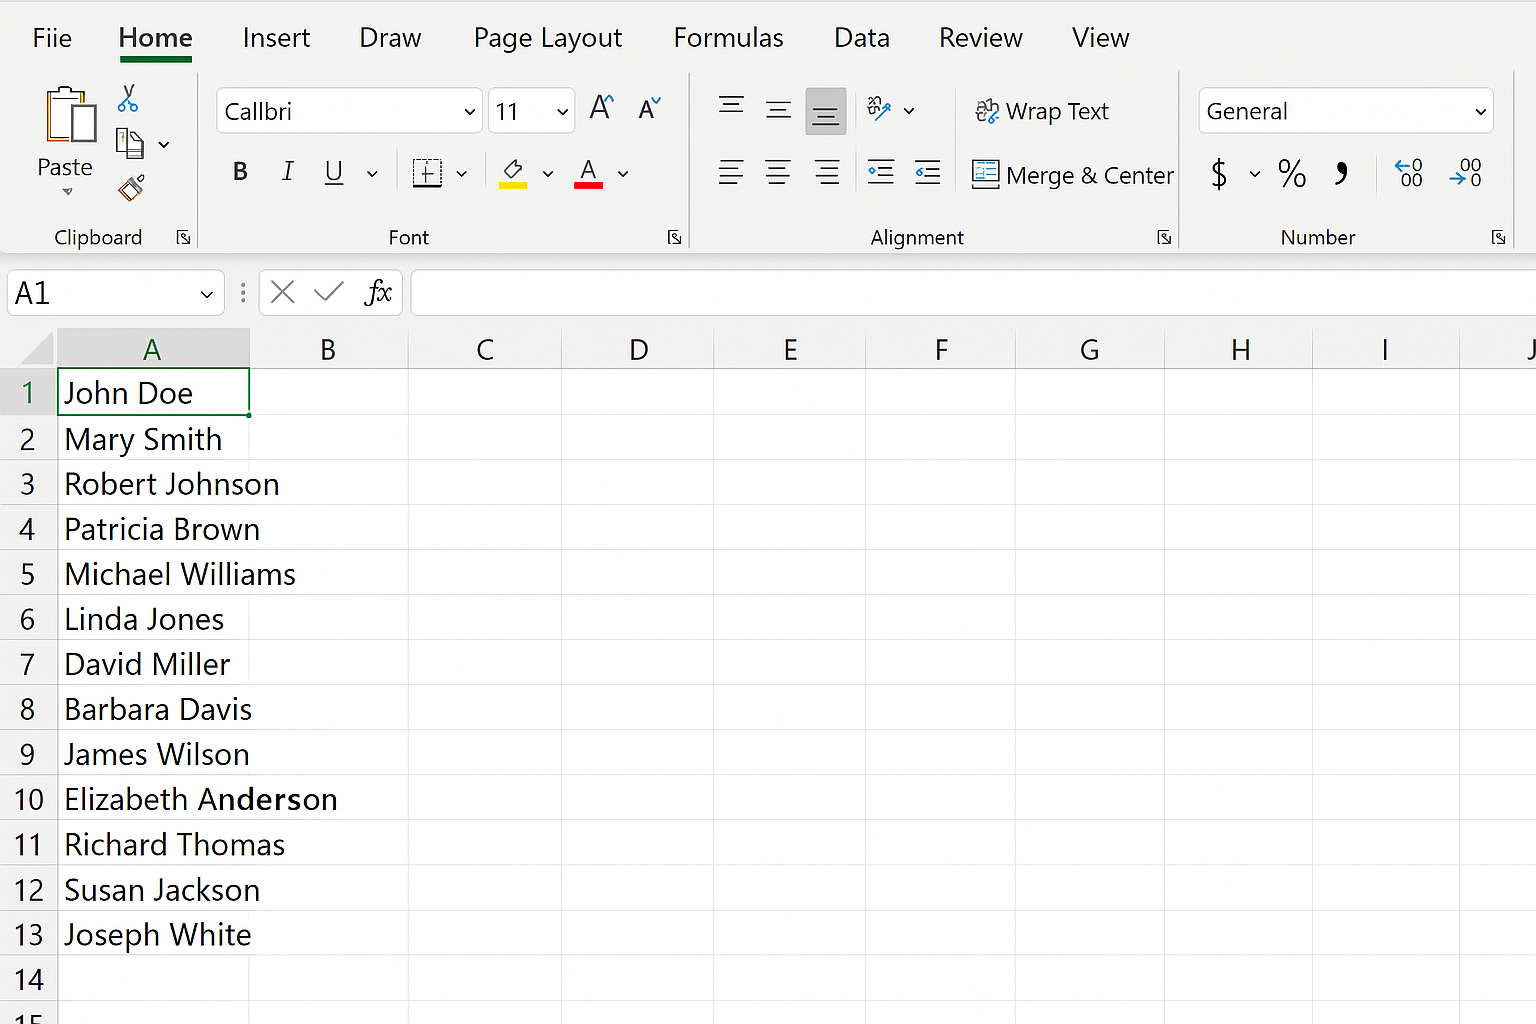Align text left icon
Screen dimensions: 1536x1024
click(x=731, y=173)
